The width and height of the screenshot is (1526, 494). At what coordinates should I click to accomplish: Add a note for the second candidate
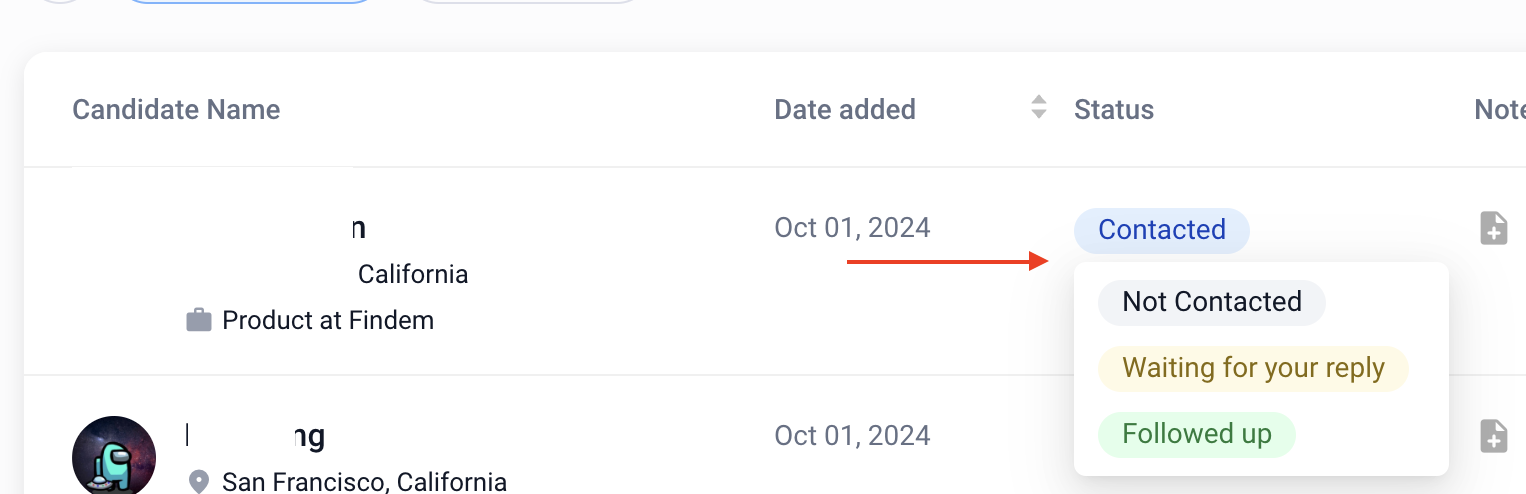(1493, 435)
